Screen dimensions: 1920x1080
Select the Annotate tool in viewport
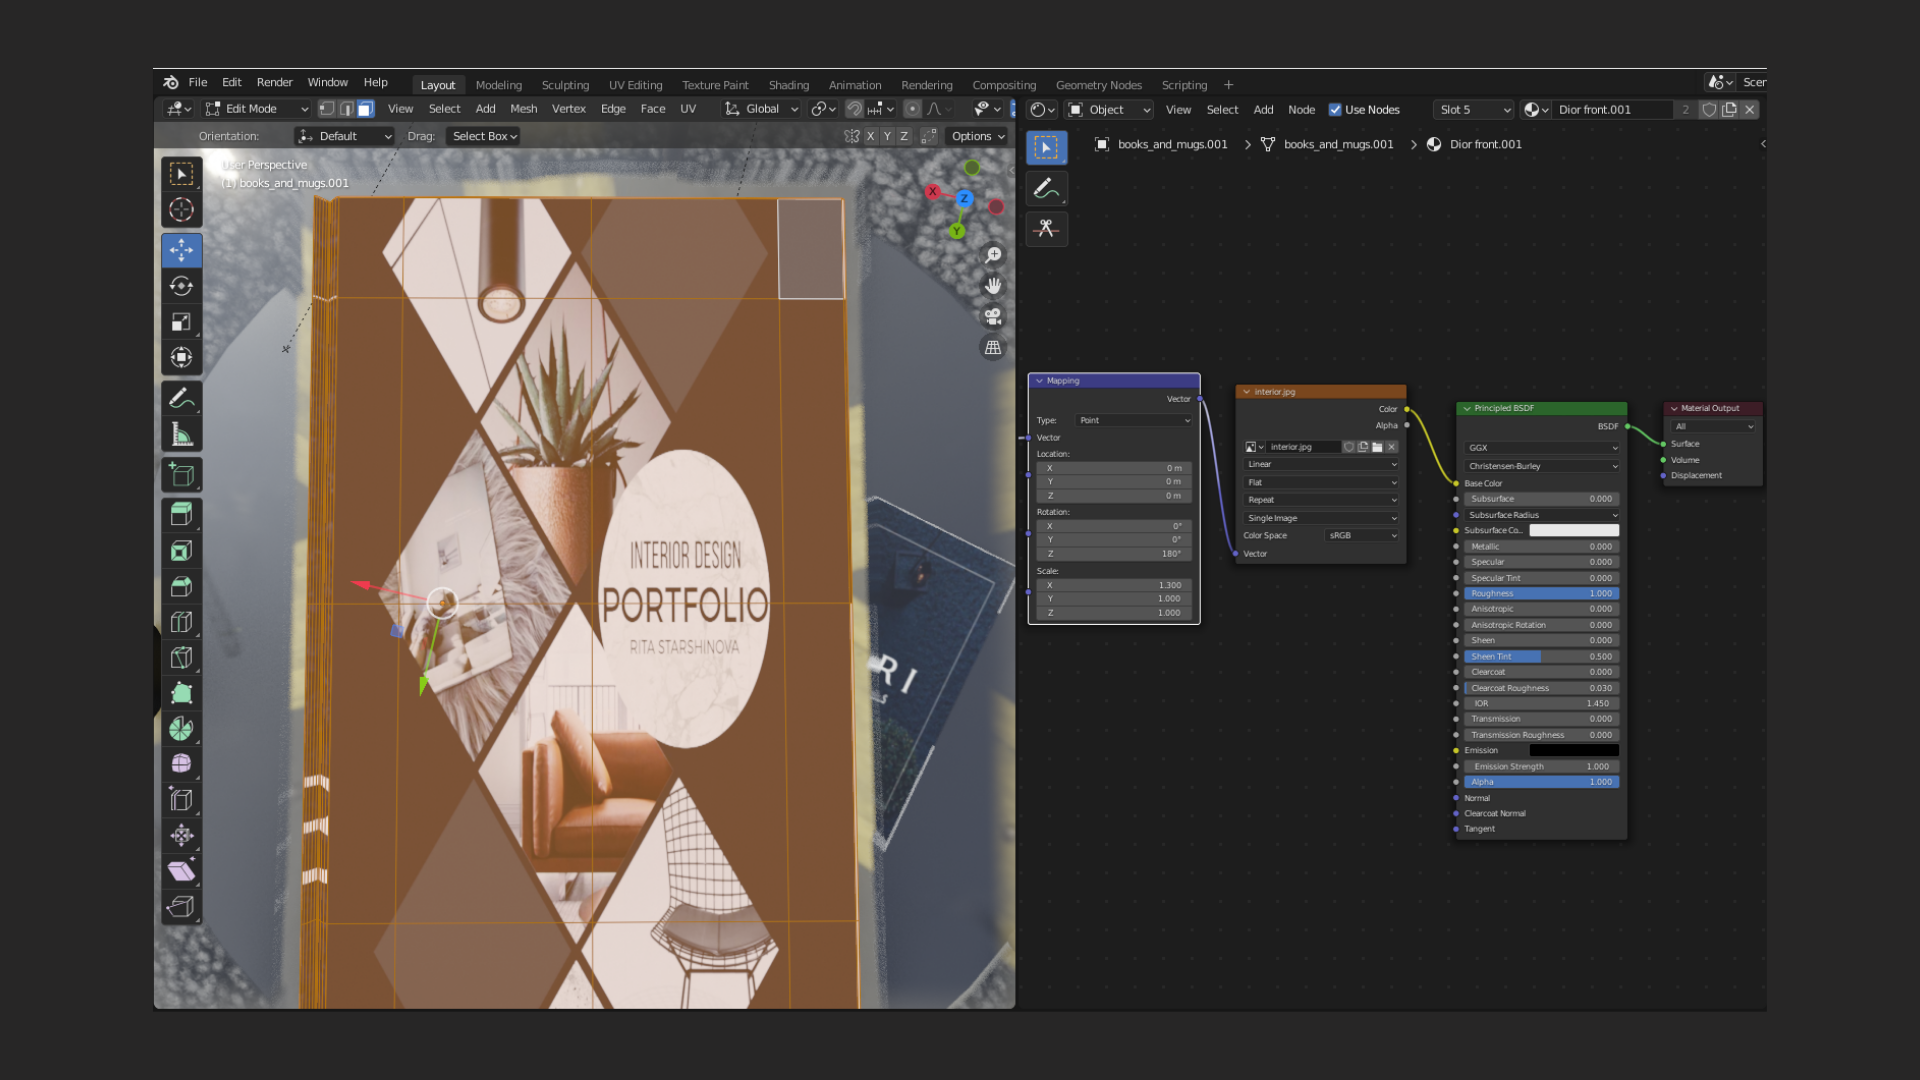pos(181,398)
